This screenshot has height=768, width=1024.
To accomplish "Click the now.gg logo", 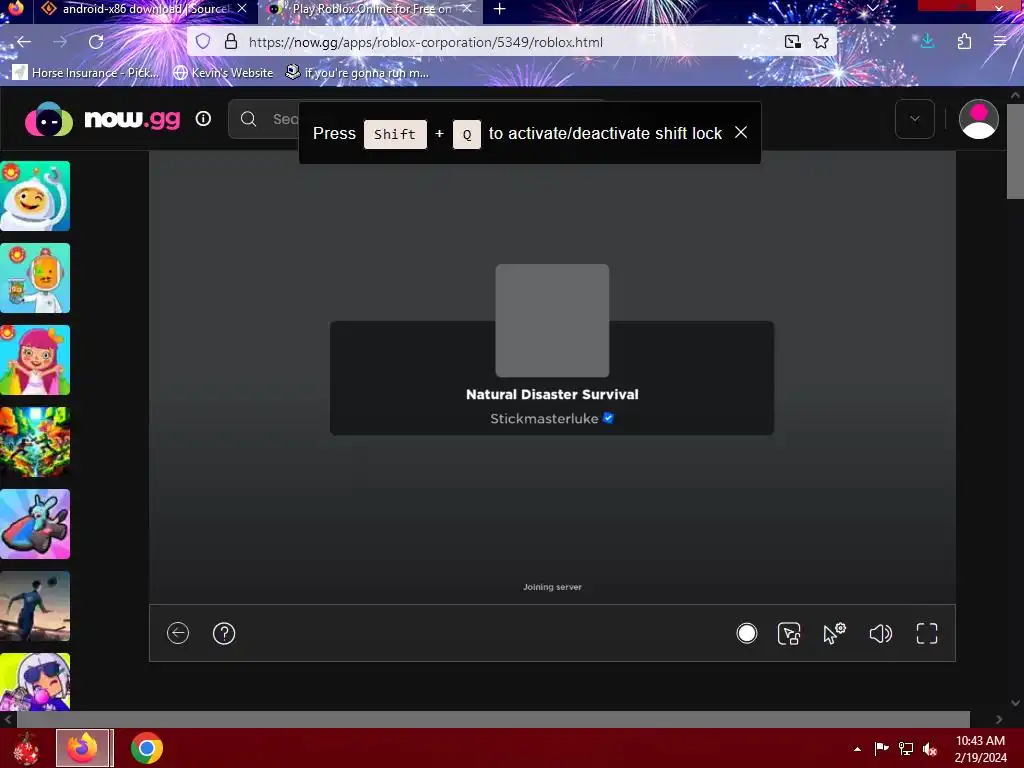I will (103, 120).
